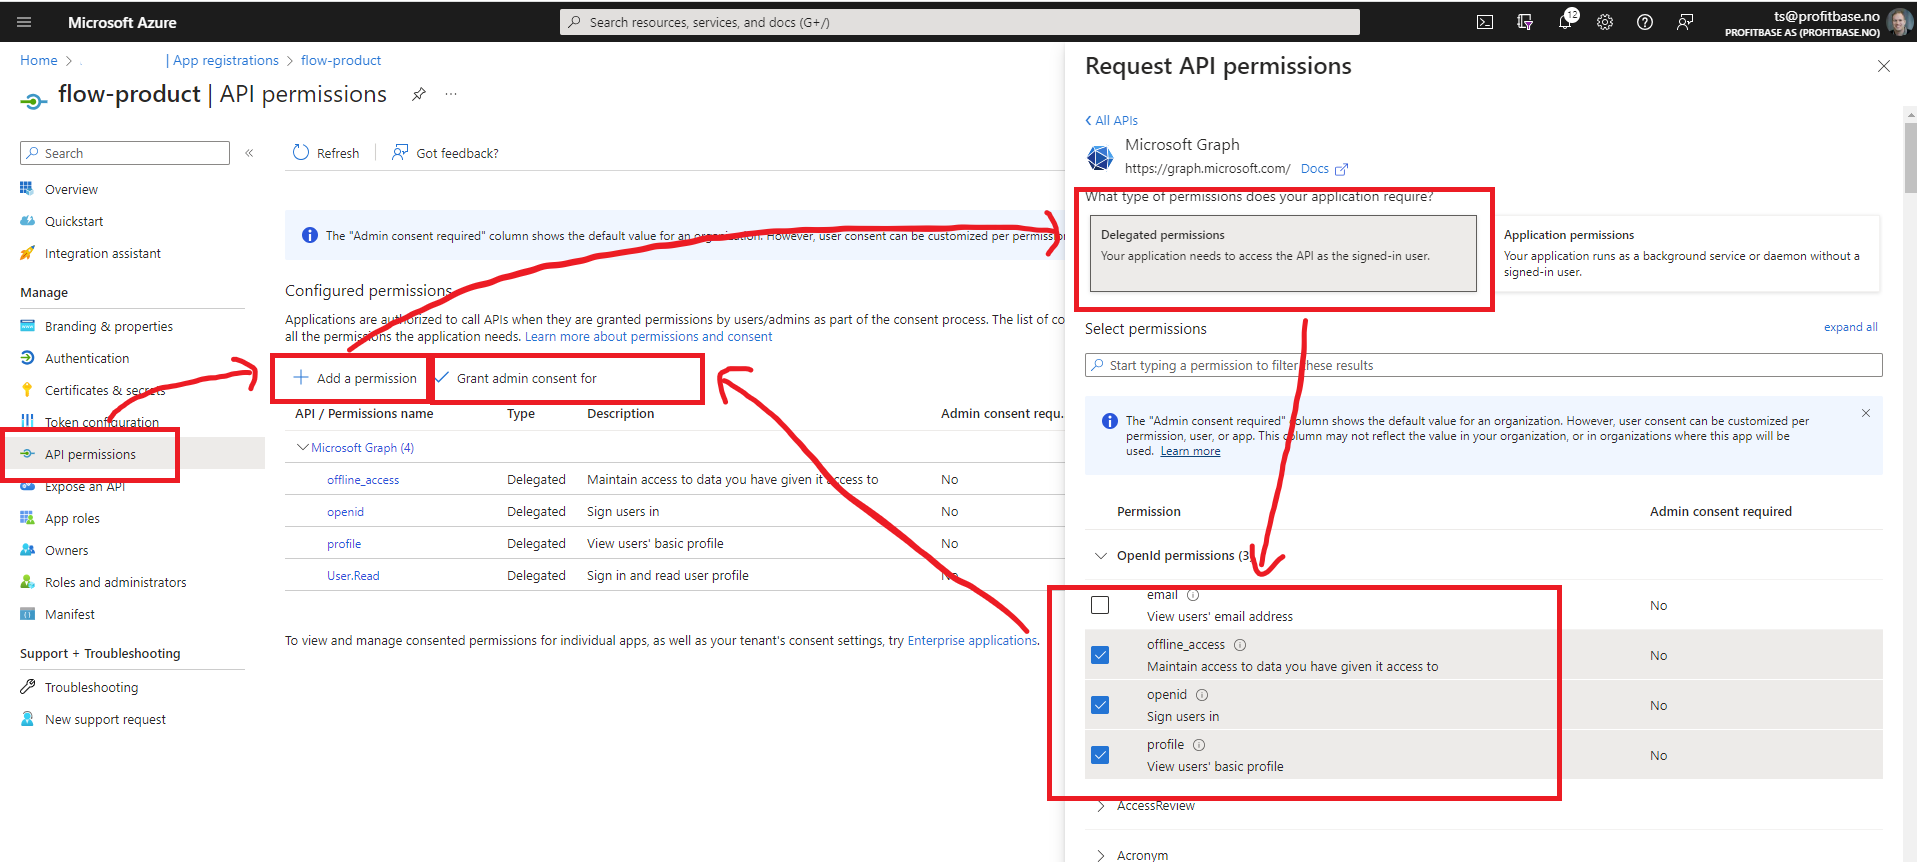The width and height of the screenshot is (1917, 862).
Task: Collapse Microsoft Graph (4) permissions group
Action: [x=302, y=447]
